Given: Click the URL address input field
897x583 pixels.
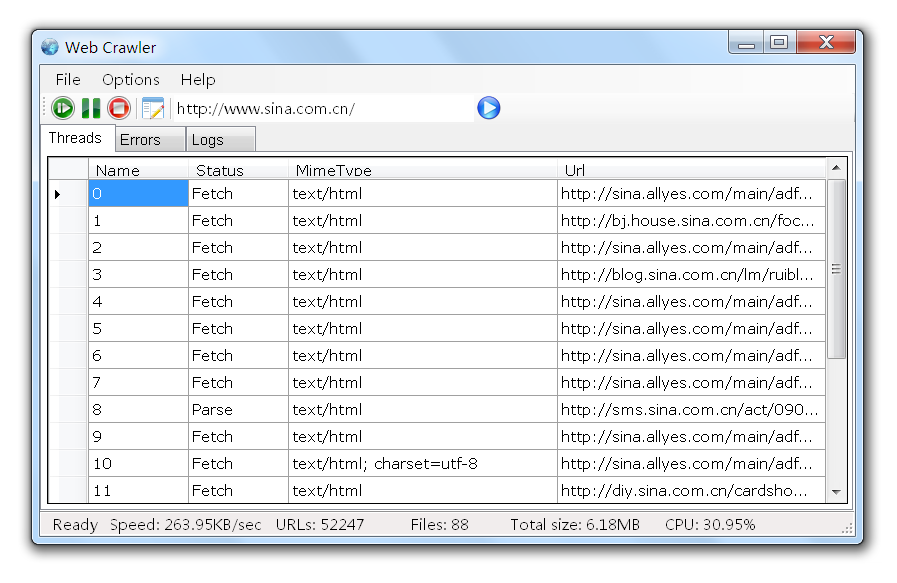Looking at the screenshot, I should click(320, 109).
